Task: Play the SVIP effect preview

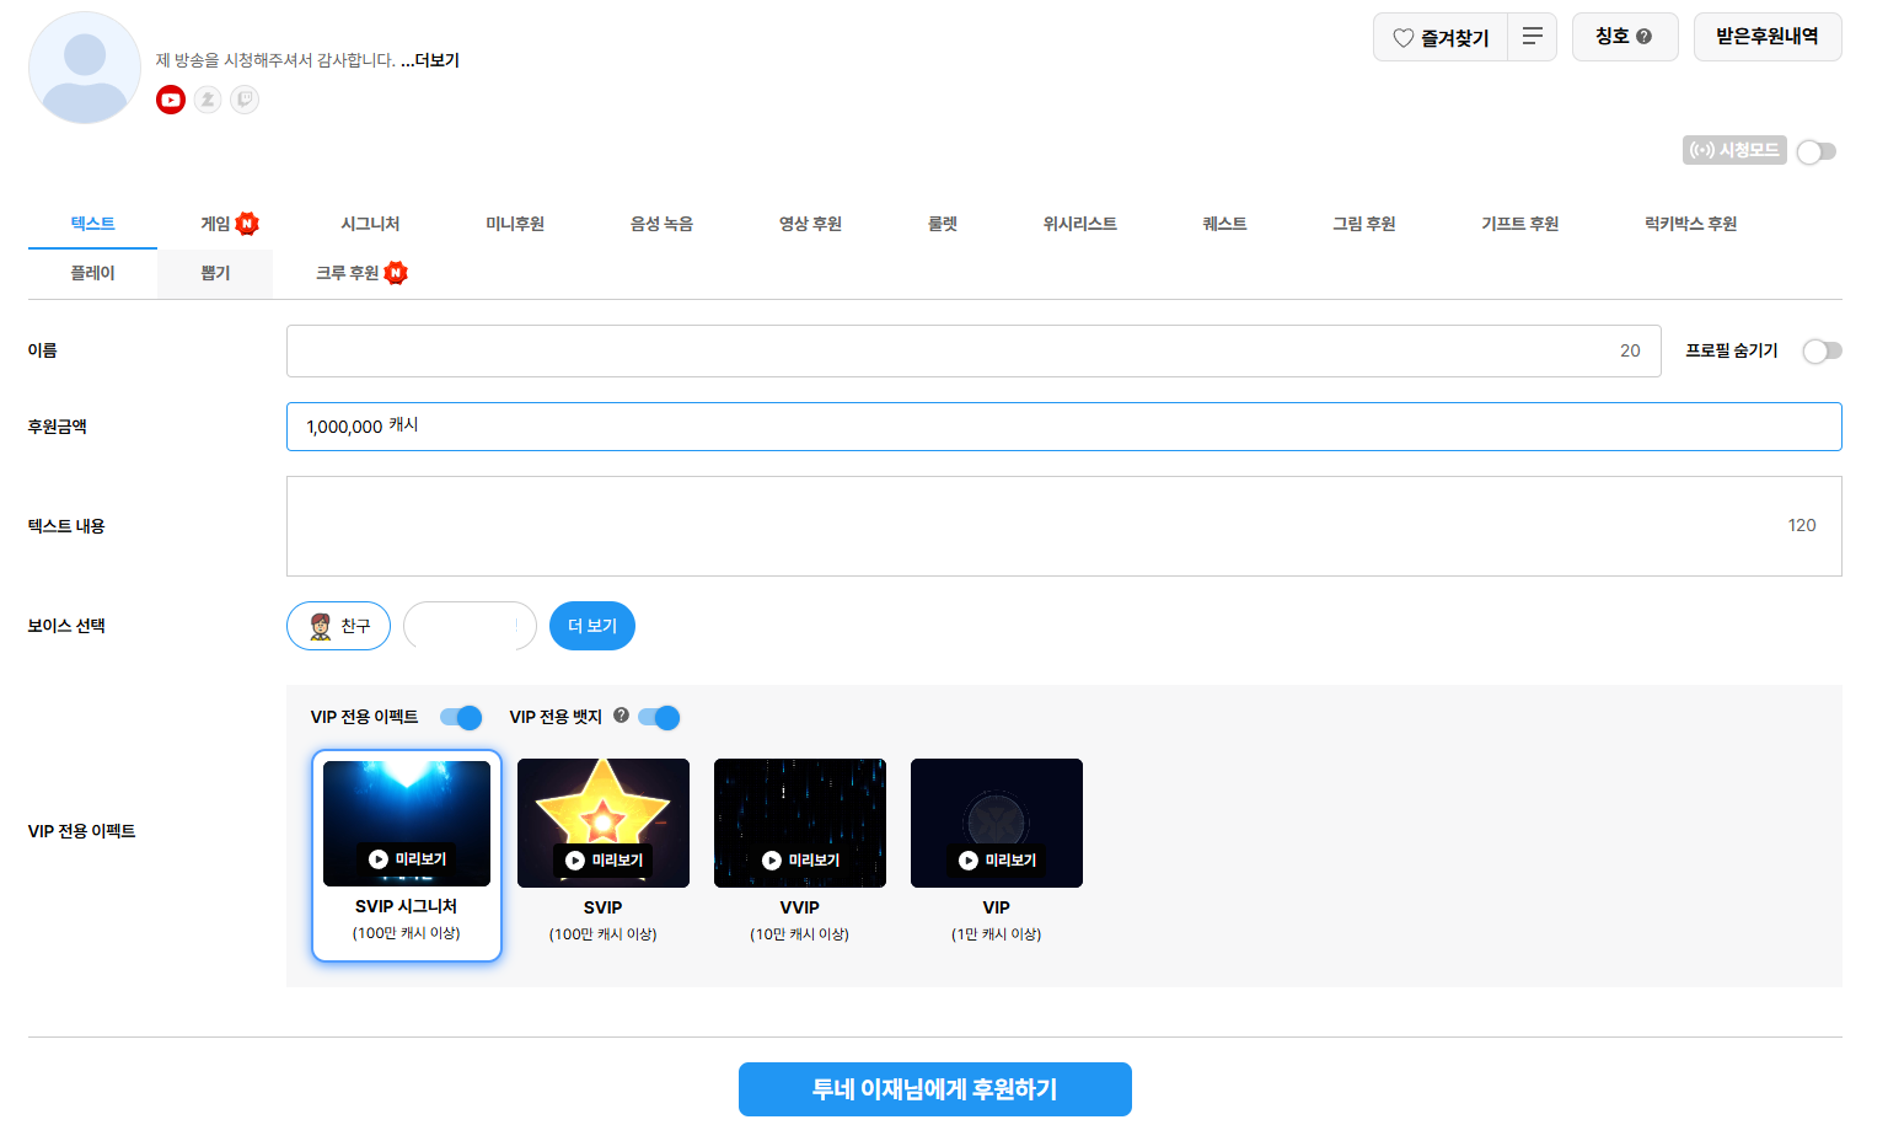Action: [x=603, y=860]
